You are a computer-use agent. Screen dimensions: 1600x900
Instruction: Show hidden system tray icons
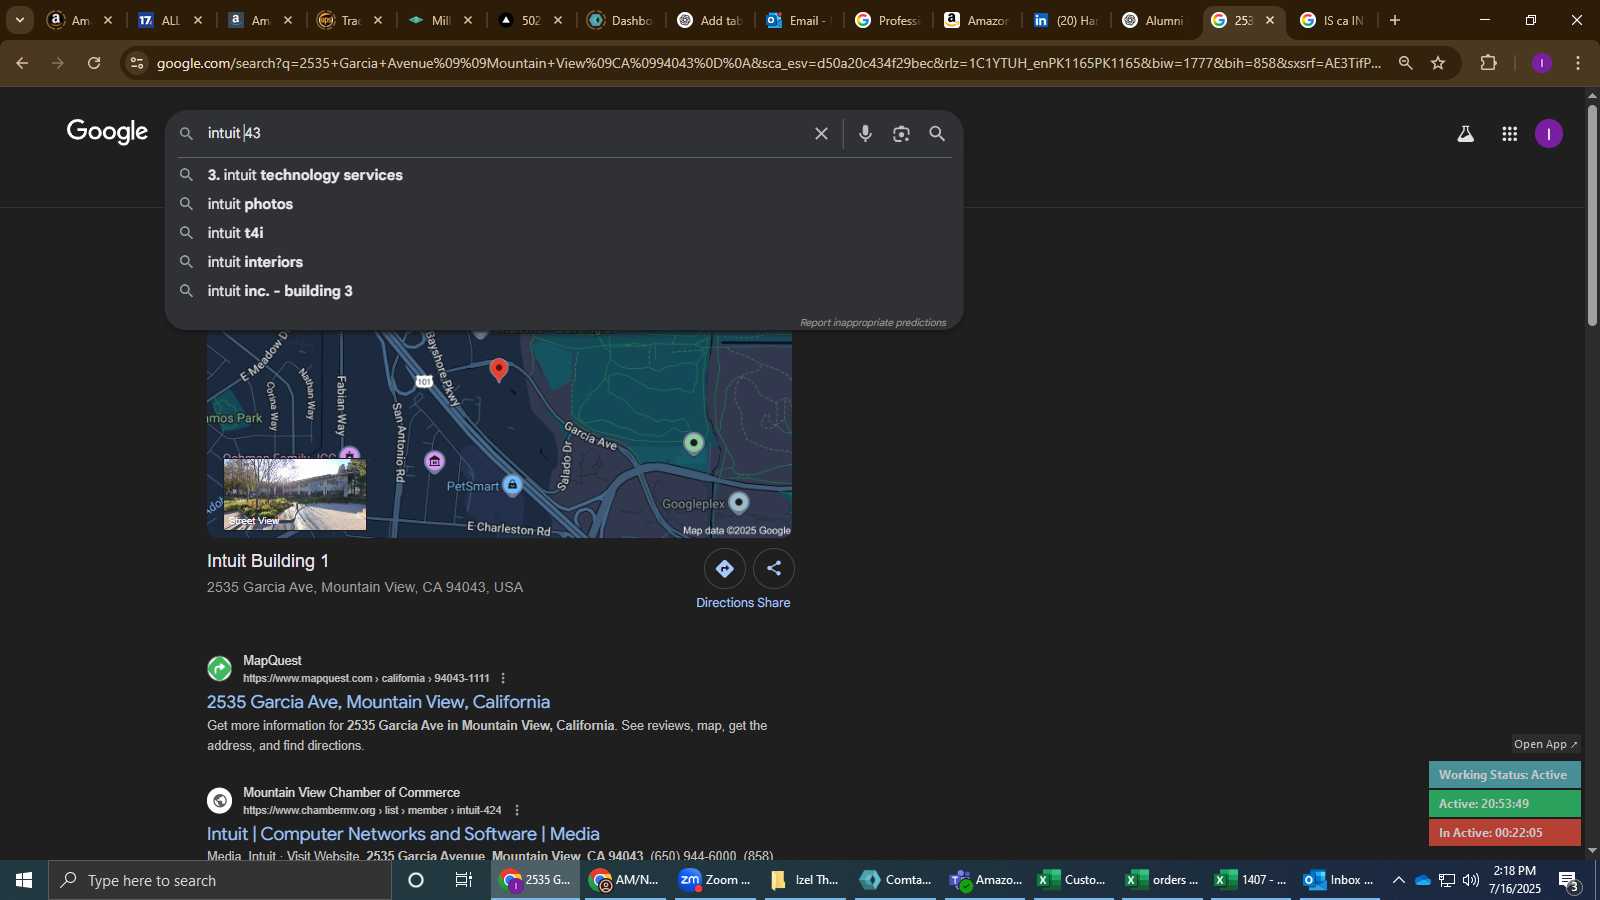pyautogui.click(x=1398, y=880)
